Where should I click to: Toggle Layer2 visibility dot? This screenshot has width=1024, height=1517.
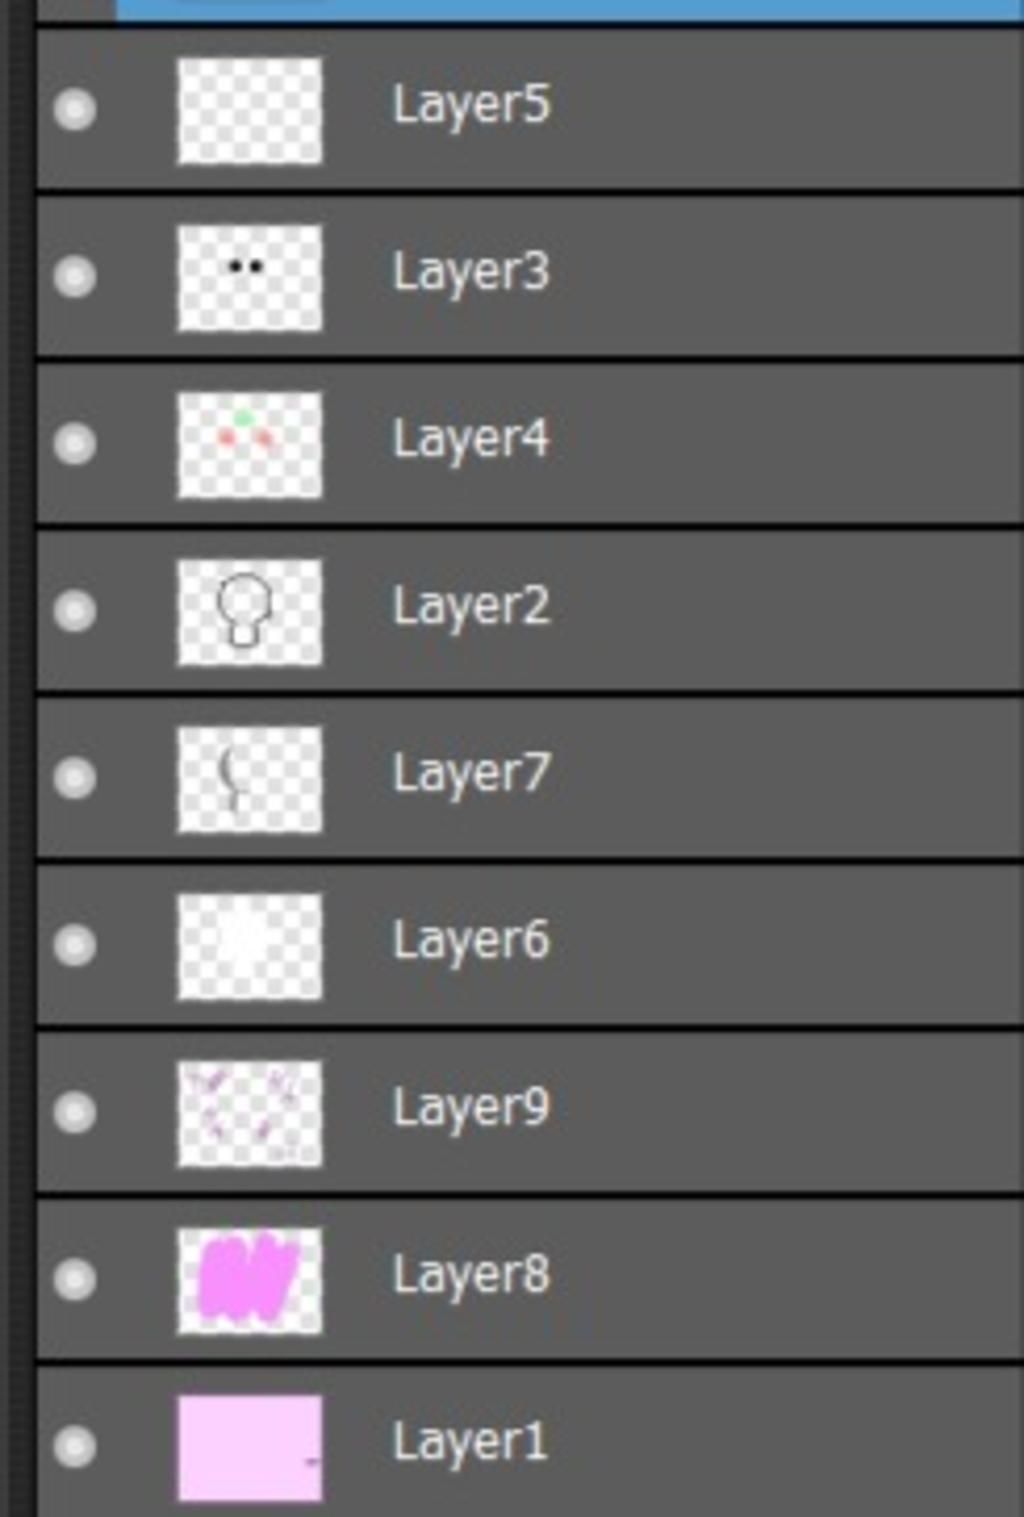coord(75,610)
